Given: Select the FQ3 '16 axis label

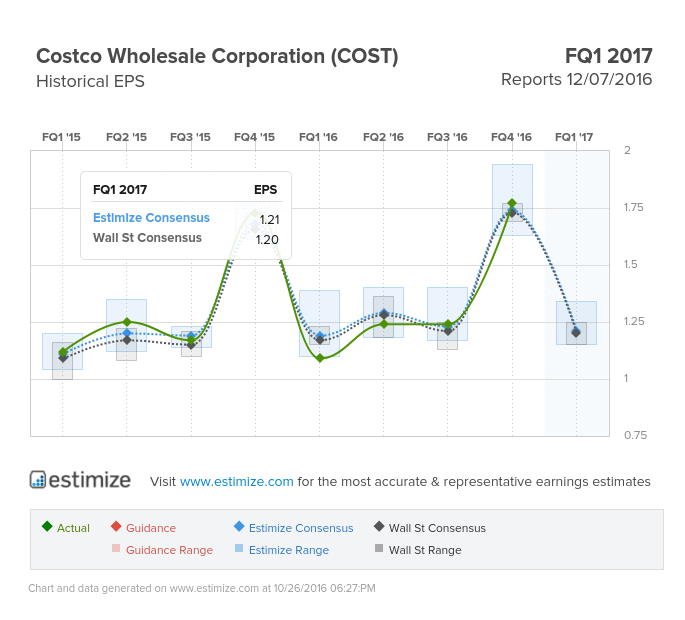Looking at the screenshot, I should click(x=447, y=137).
